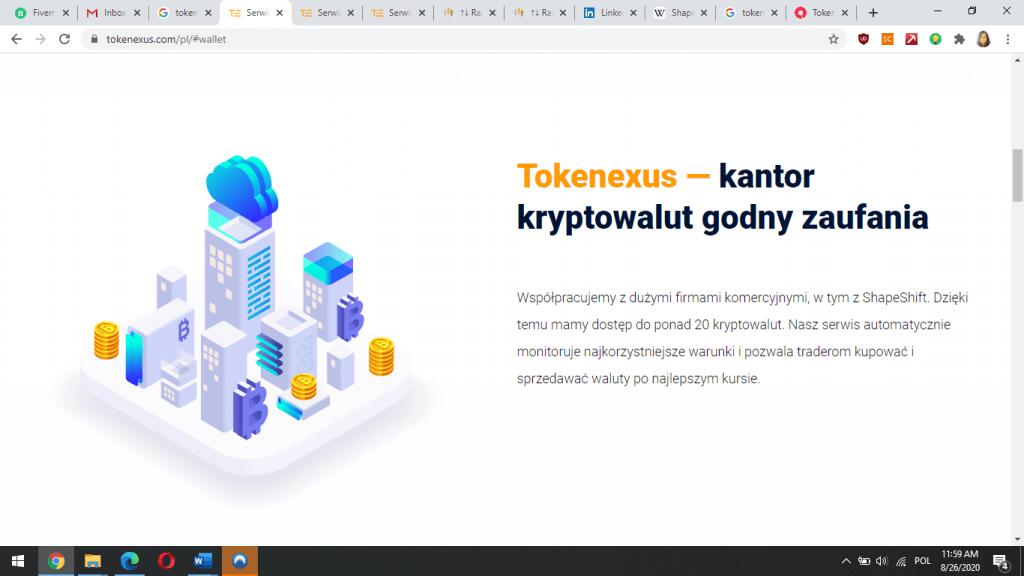Reload the tokenexus page
This screenshot has width=1024, height=576.
point(64,39)
